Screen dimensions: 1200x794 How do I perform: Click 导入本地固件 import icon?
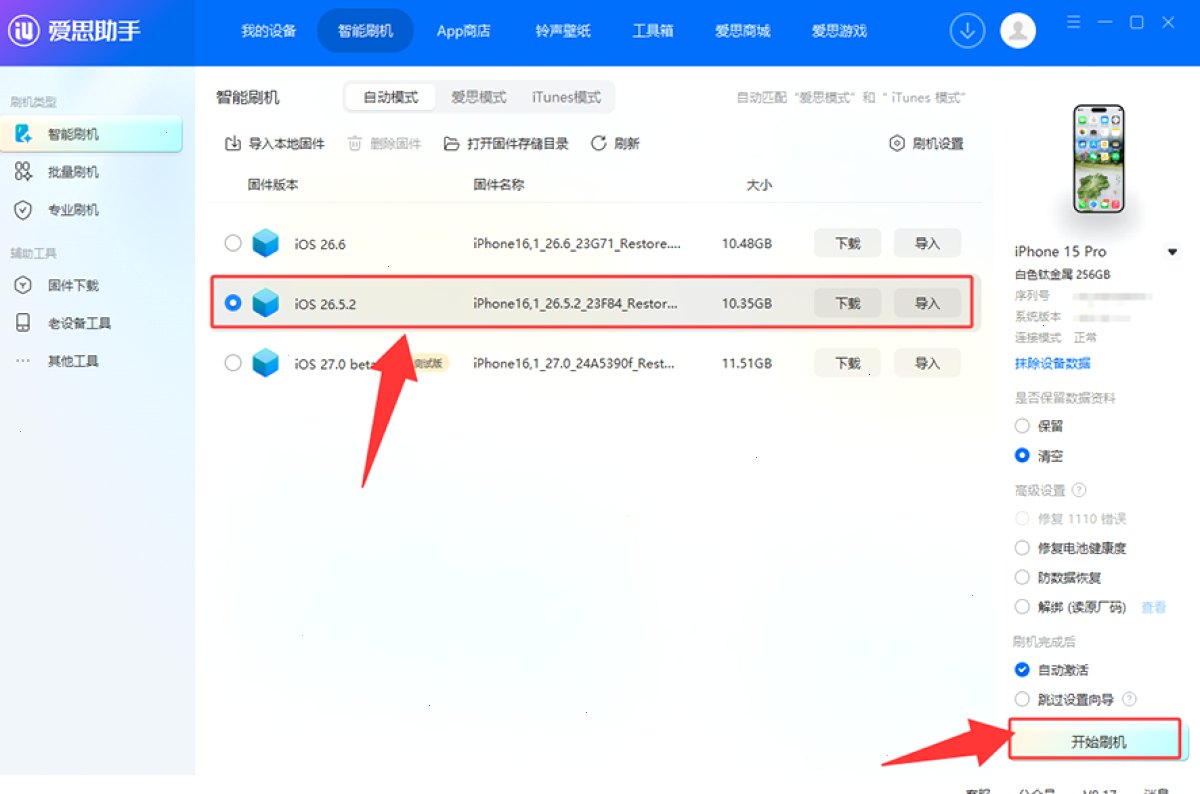coord(232,144)
